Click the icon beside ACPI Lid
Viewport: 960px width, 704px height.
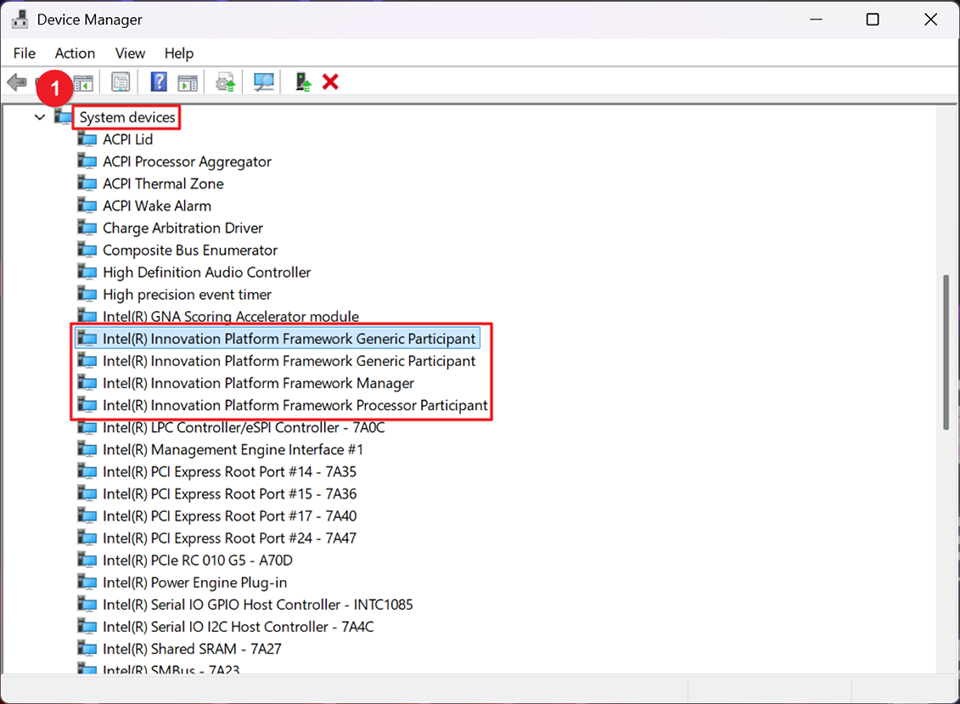click(88, 139)
